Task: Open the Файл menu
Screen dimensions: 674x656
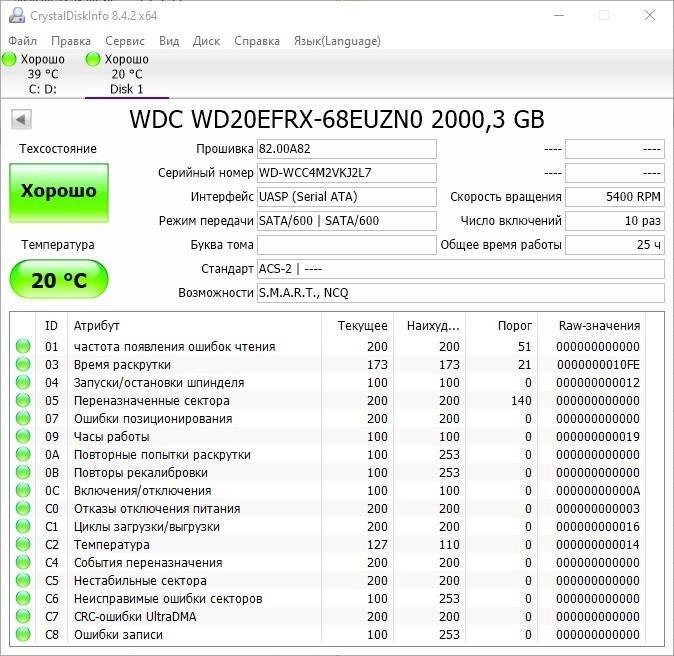Action: (22, 41)
